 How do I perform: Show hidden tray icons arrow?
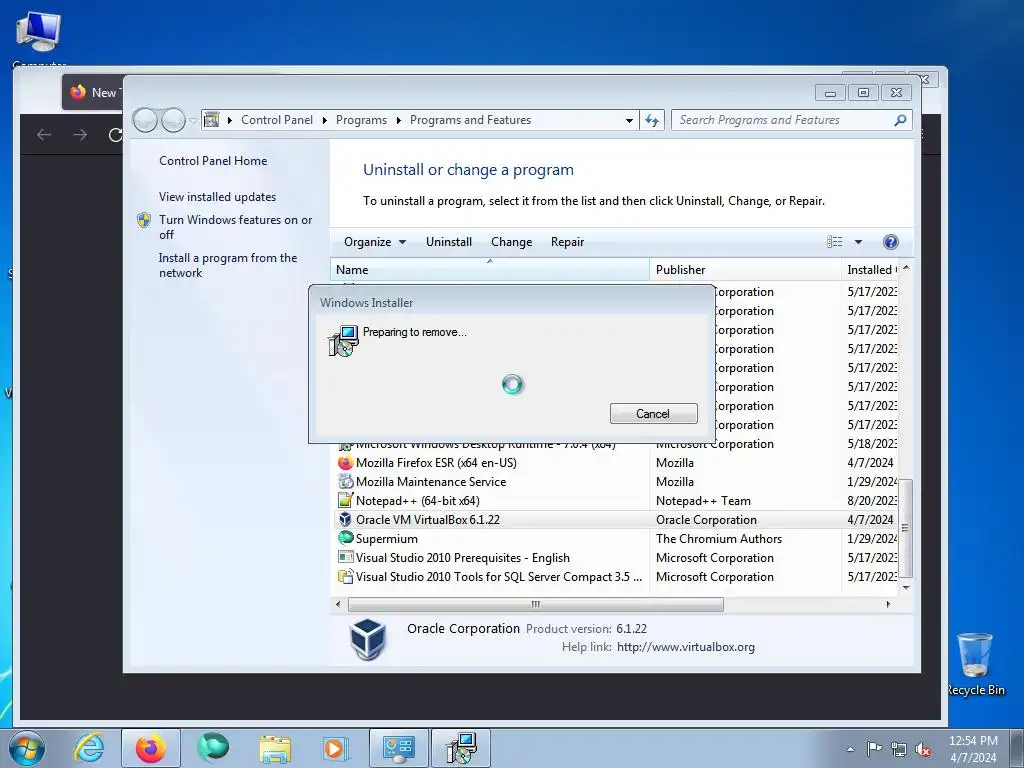coord(850,749)
